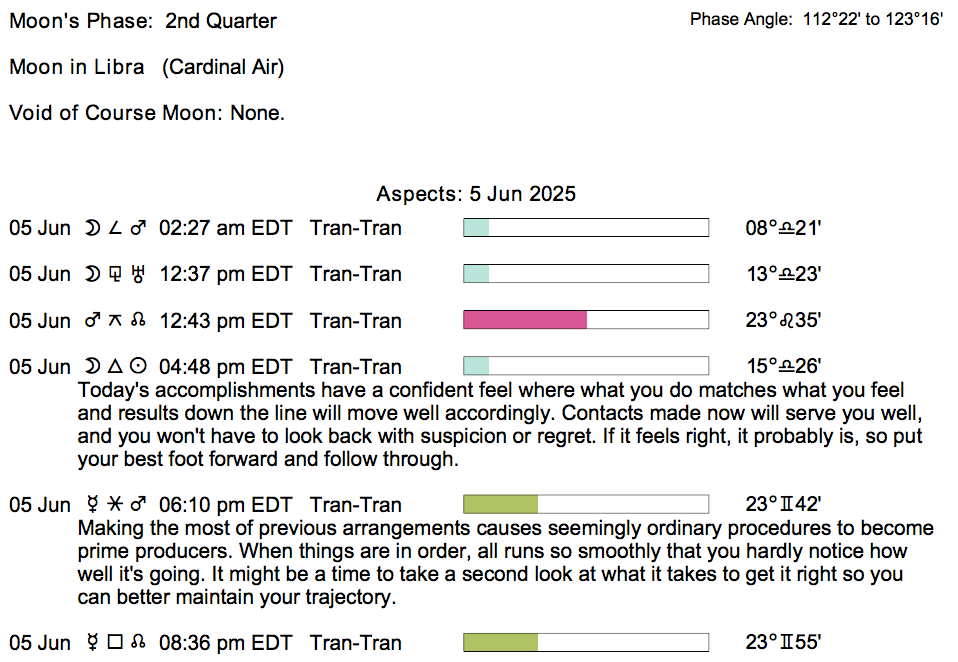Click the teal strength bar for the 02:27 am aspect
The height and width of the screenshot is (662, 958).
476,228
